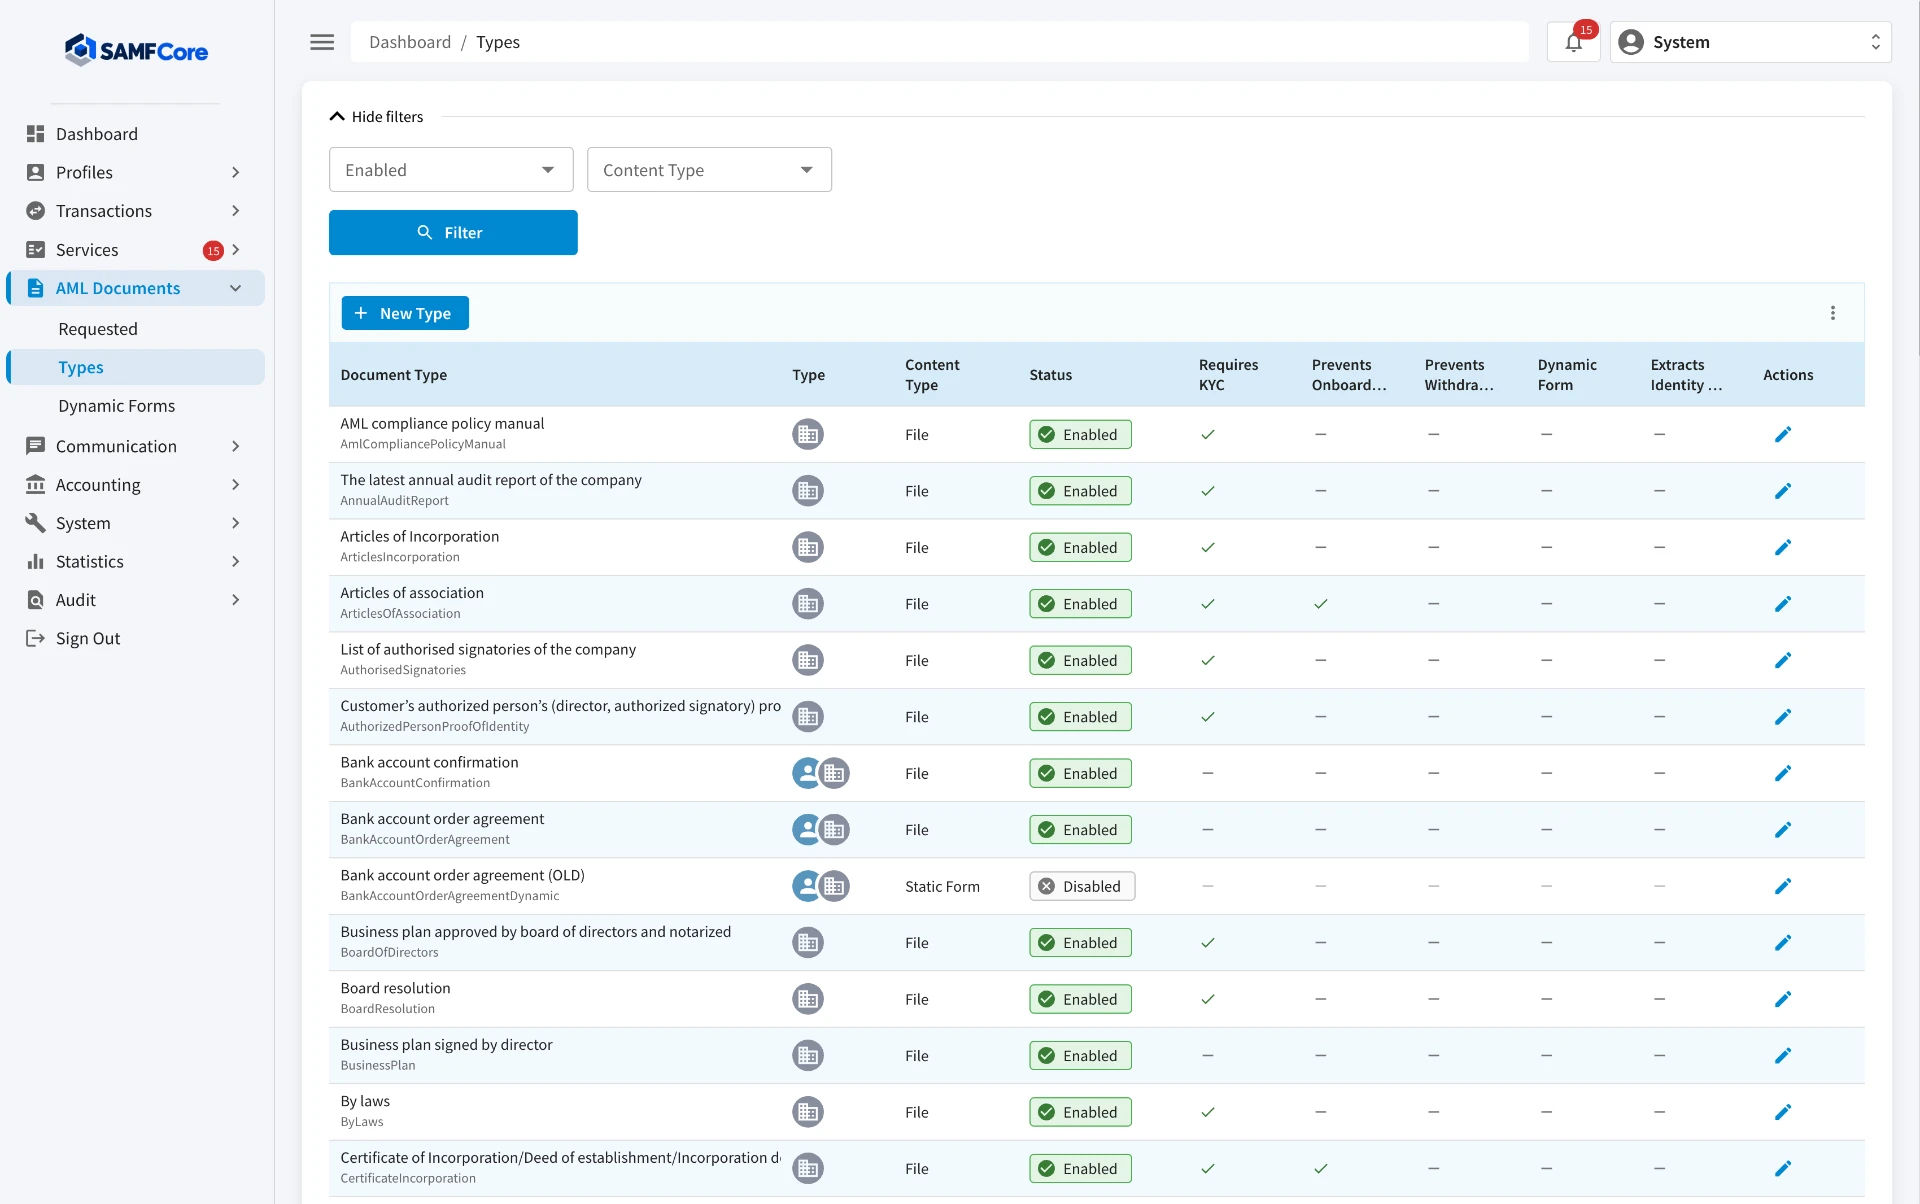Collapse the Hide filters section
The image size is (1920, 1204).
(376, 117)
